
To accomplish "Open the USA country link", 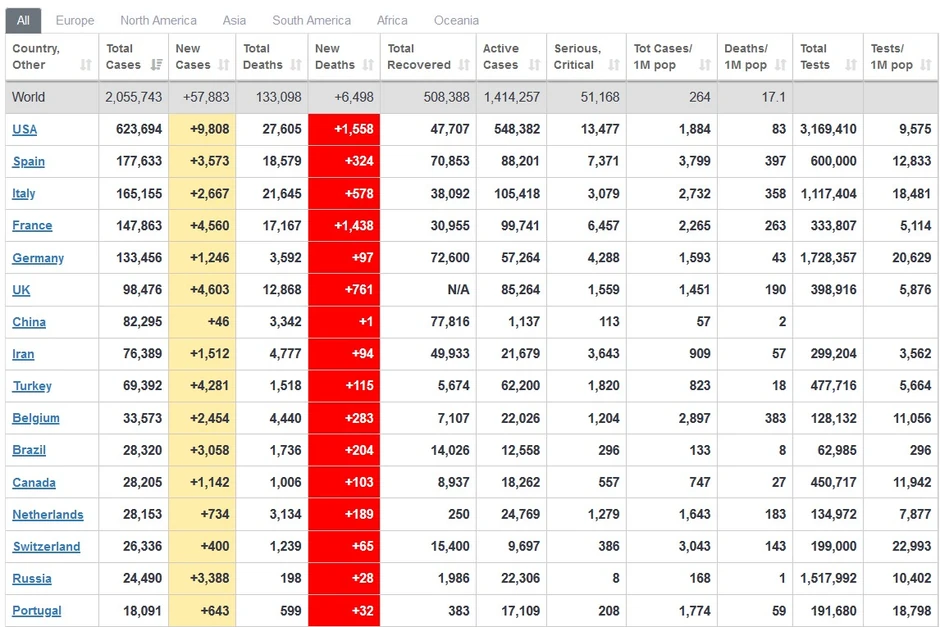I will tap(25, 129).
